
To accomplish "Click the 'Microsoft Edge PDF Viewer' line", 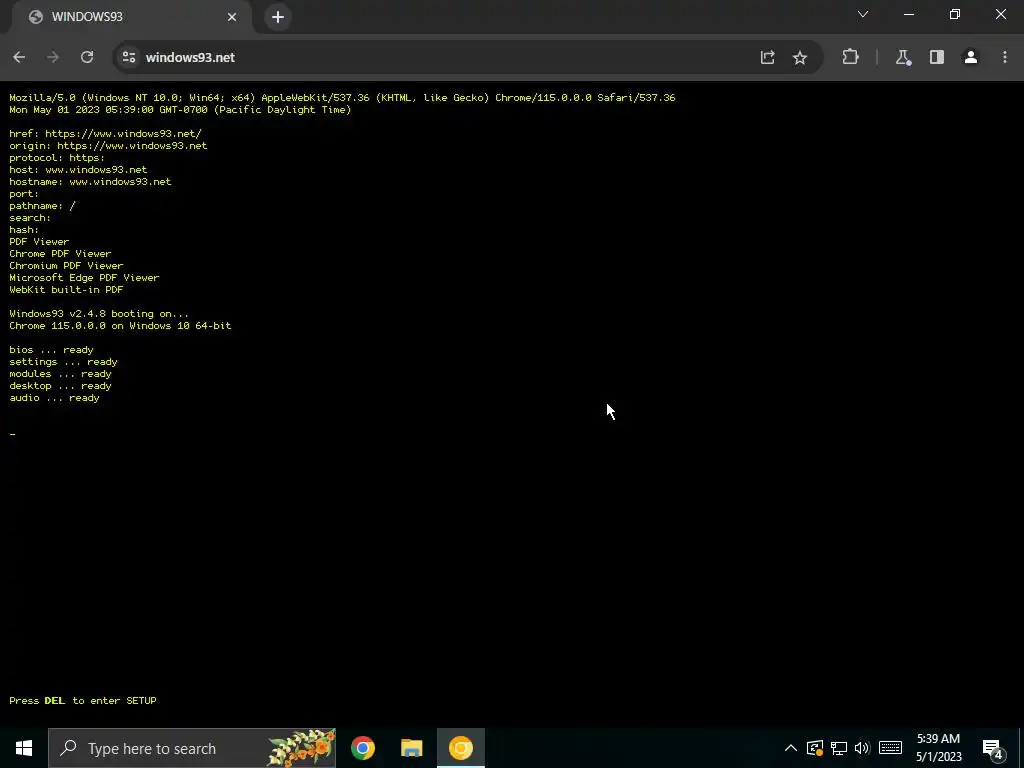I will (84, 278).
